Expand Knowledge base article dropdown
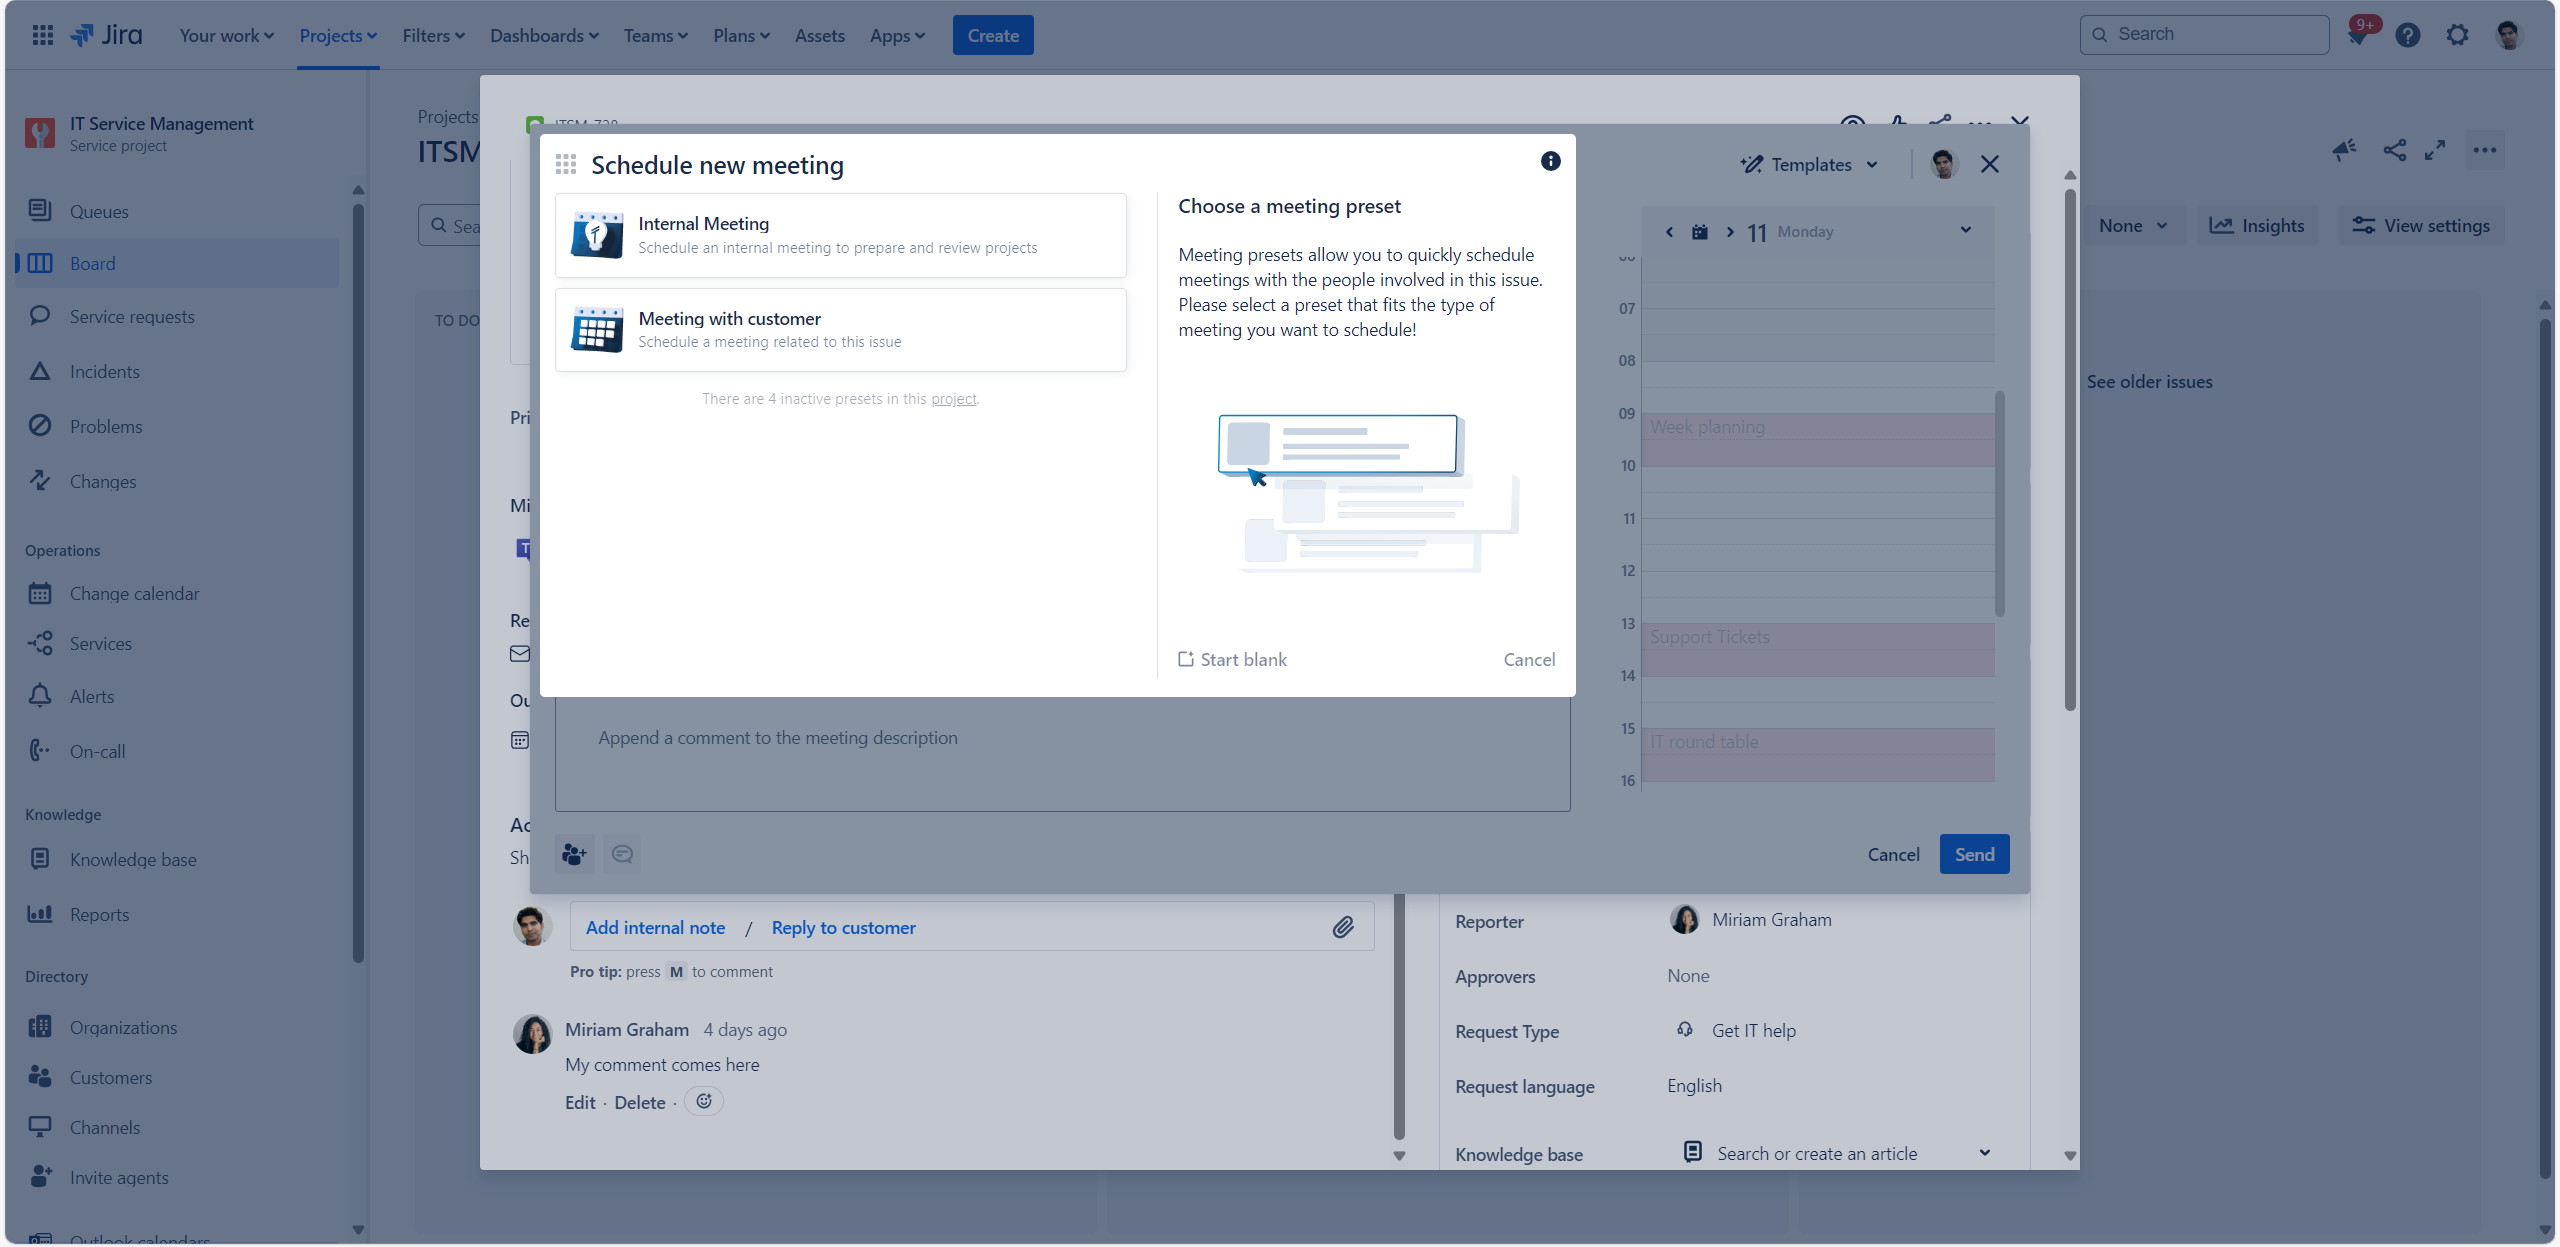The image size is (2560, 1247). pos(1984,1153)
